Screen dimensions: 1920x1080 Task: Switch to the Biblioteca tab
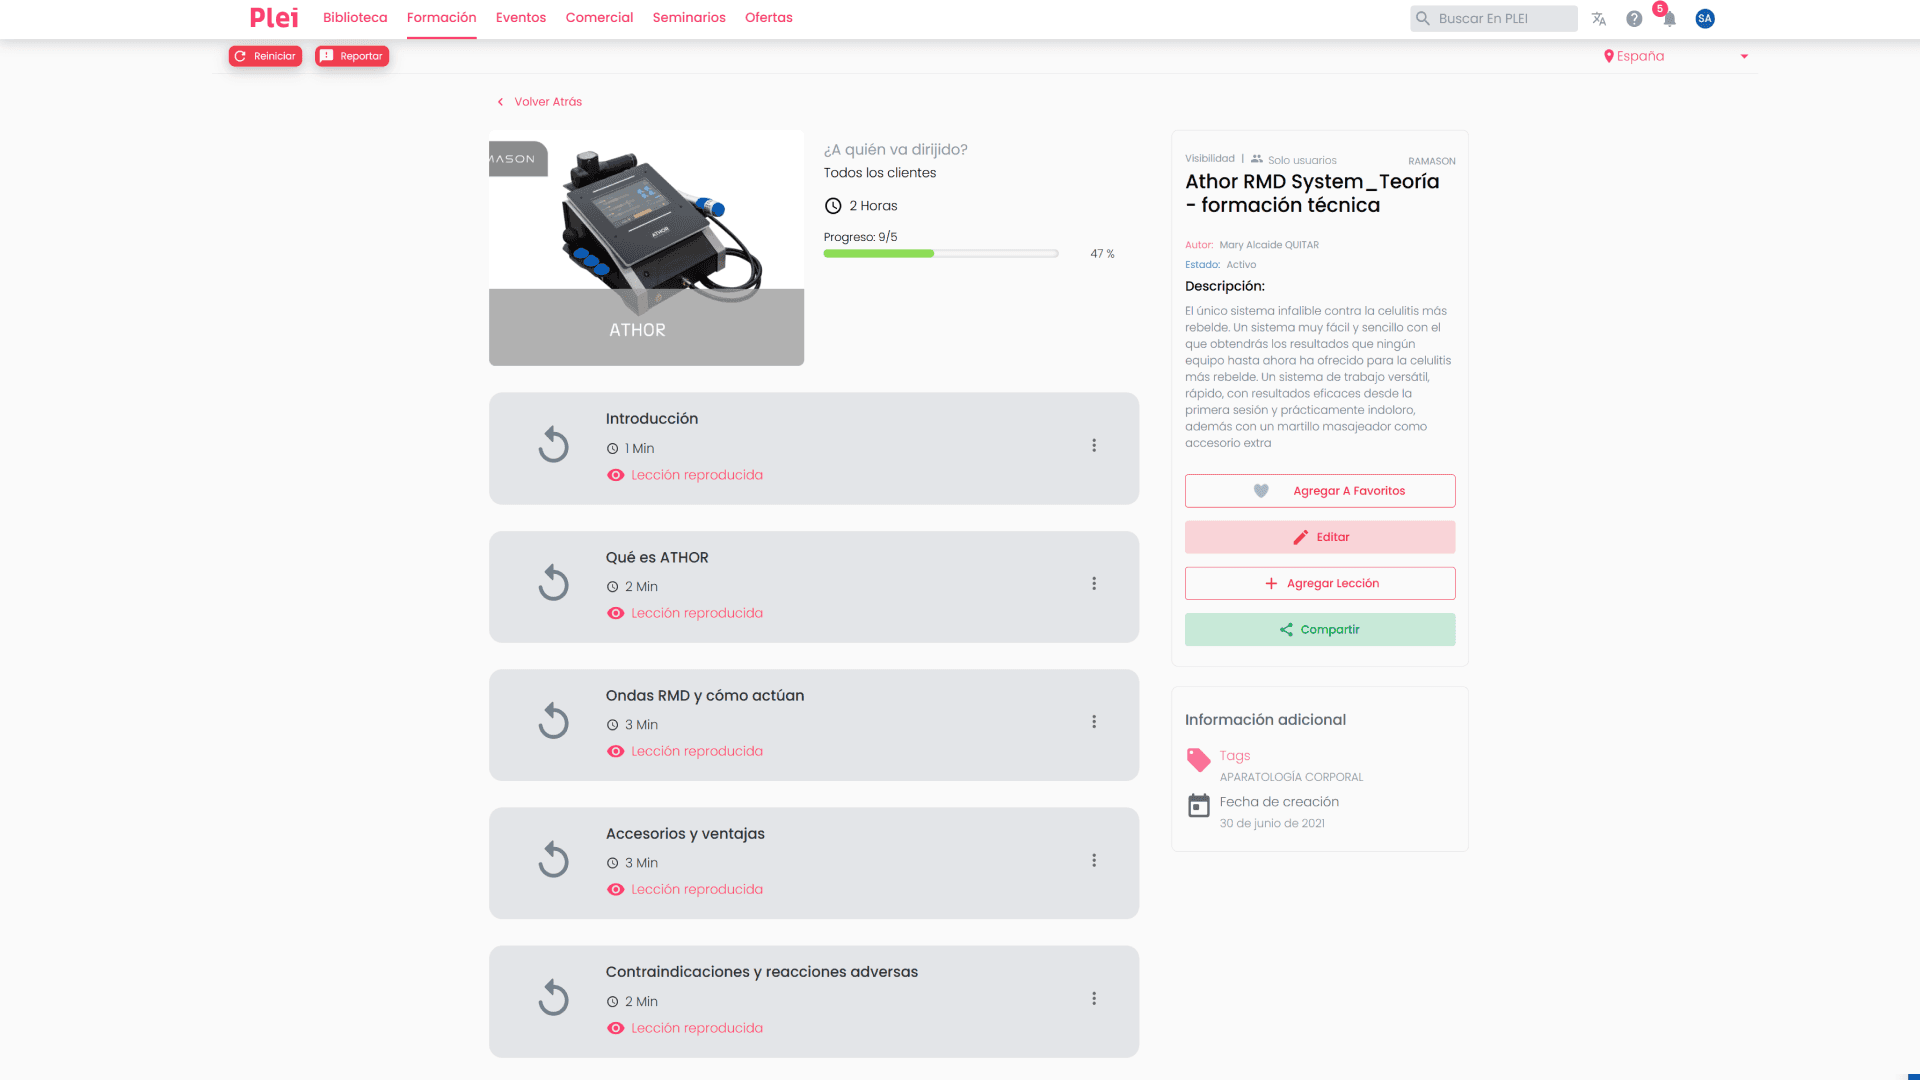click(x=355, y=18)
